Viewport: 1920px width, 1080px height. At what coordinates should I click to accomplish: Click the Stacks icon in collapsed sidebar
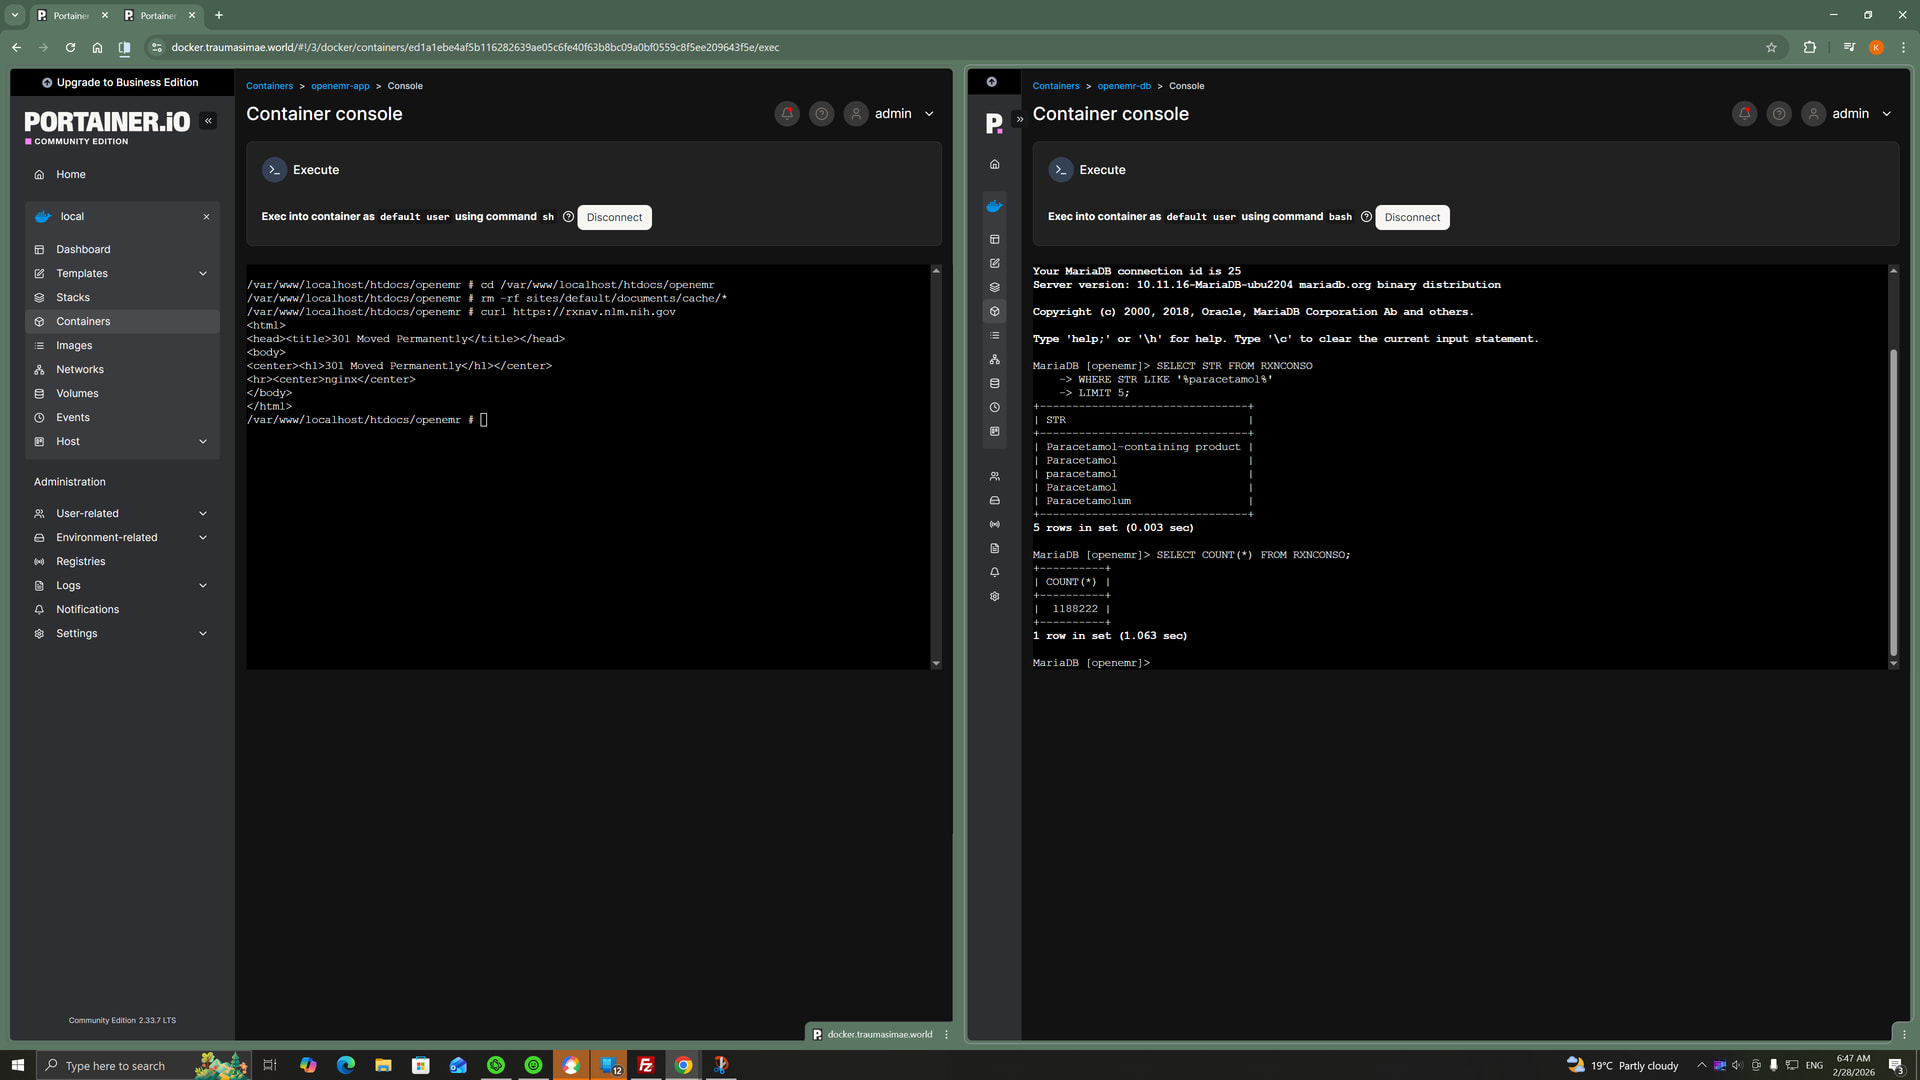tap(994, 287)
